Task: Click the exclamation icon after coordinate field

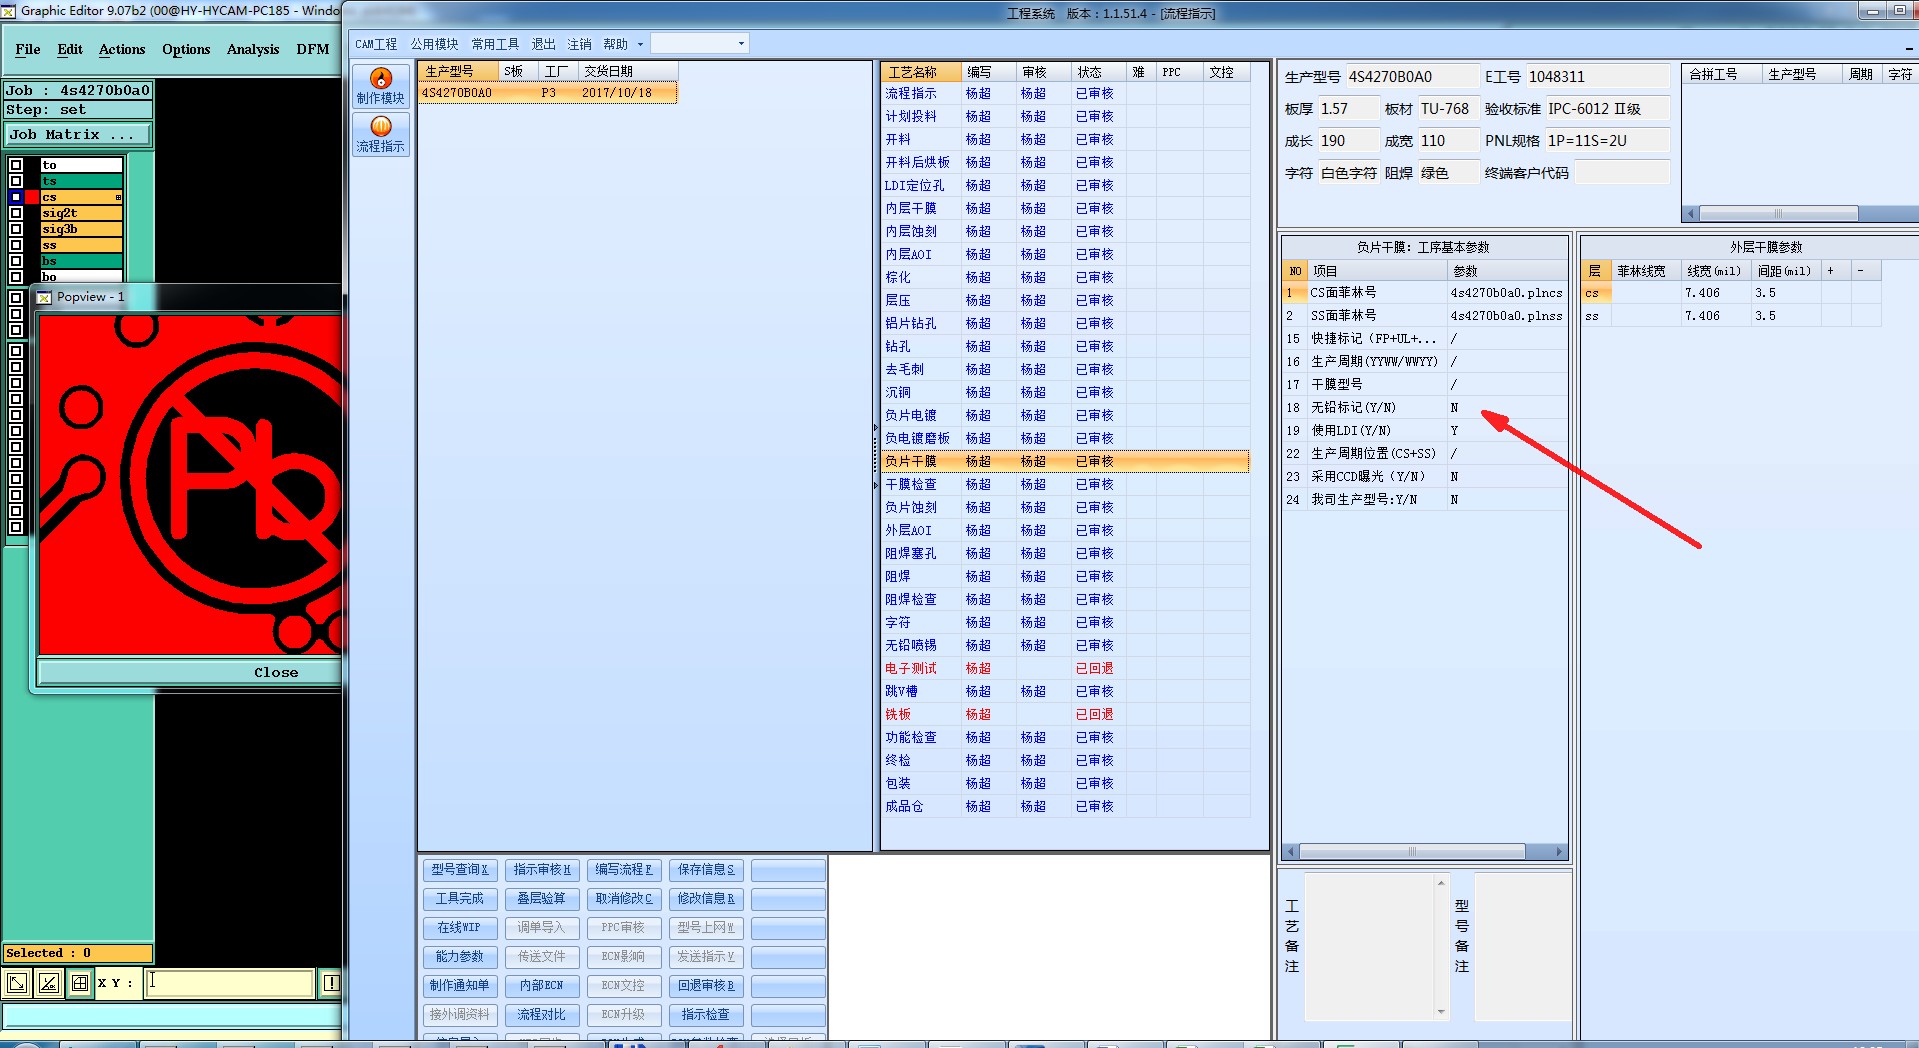Action: tap(330, 983)
